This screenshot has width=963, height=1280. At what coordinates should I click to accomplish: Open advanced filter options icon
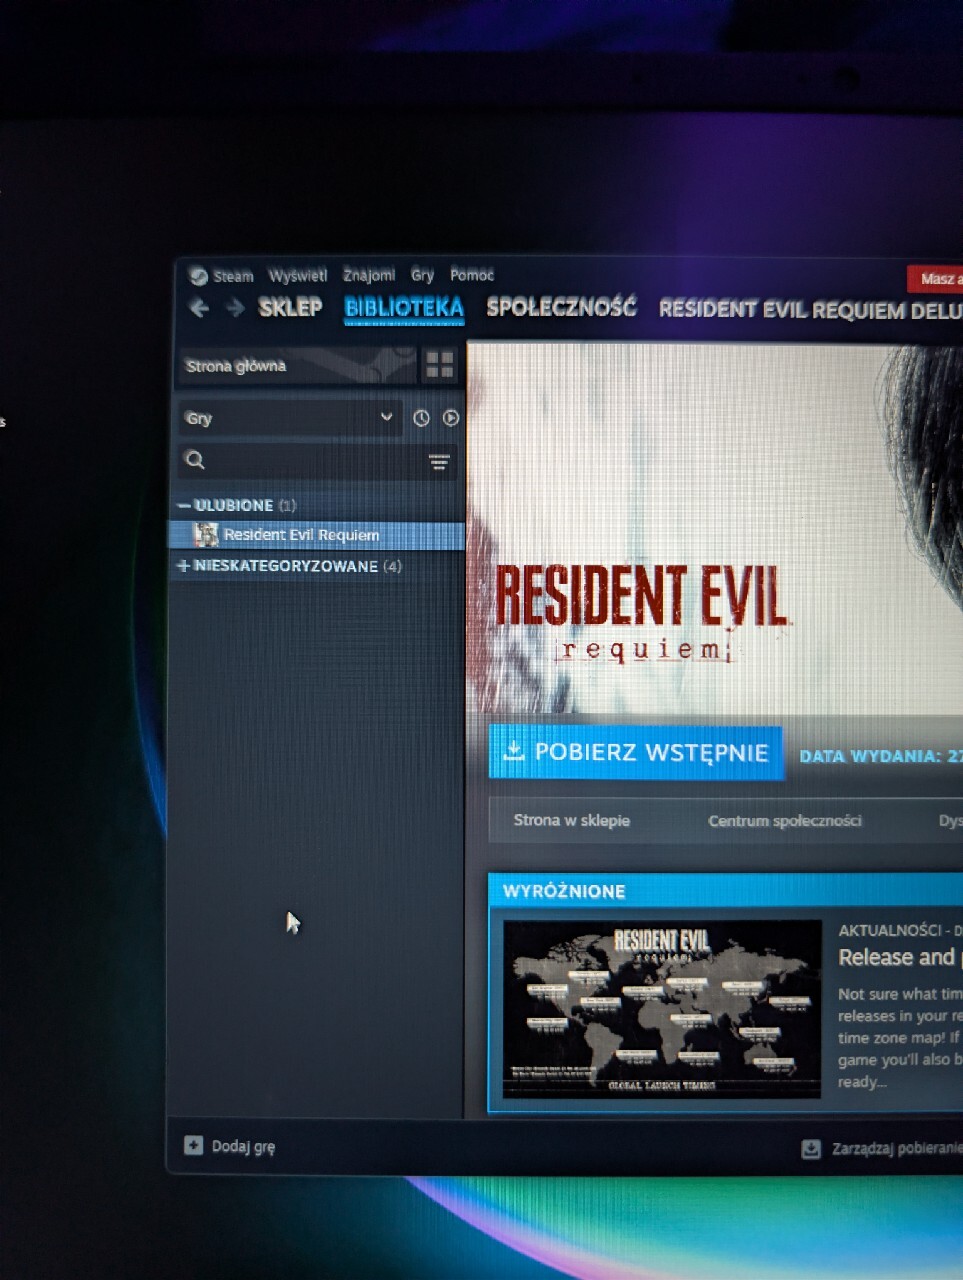439,461
